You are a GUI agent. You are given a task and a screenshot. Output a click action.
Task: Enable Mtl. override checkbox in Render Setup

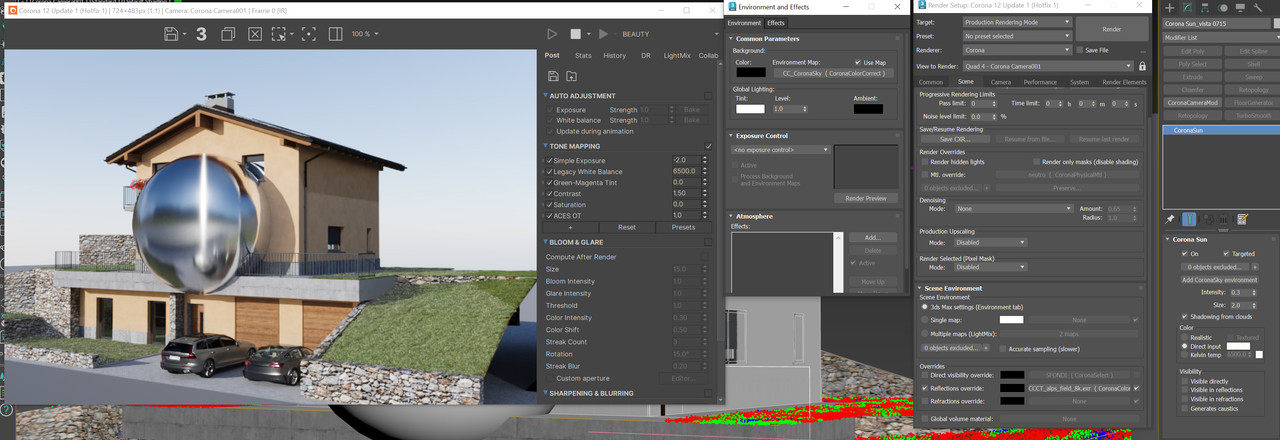point(925,174)
